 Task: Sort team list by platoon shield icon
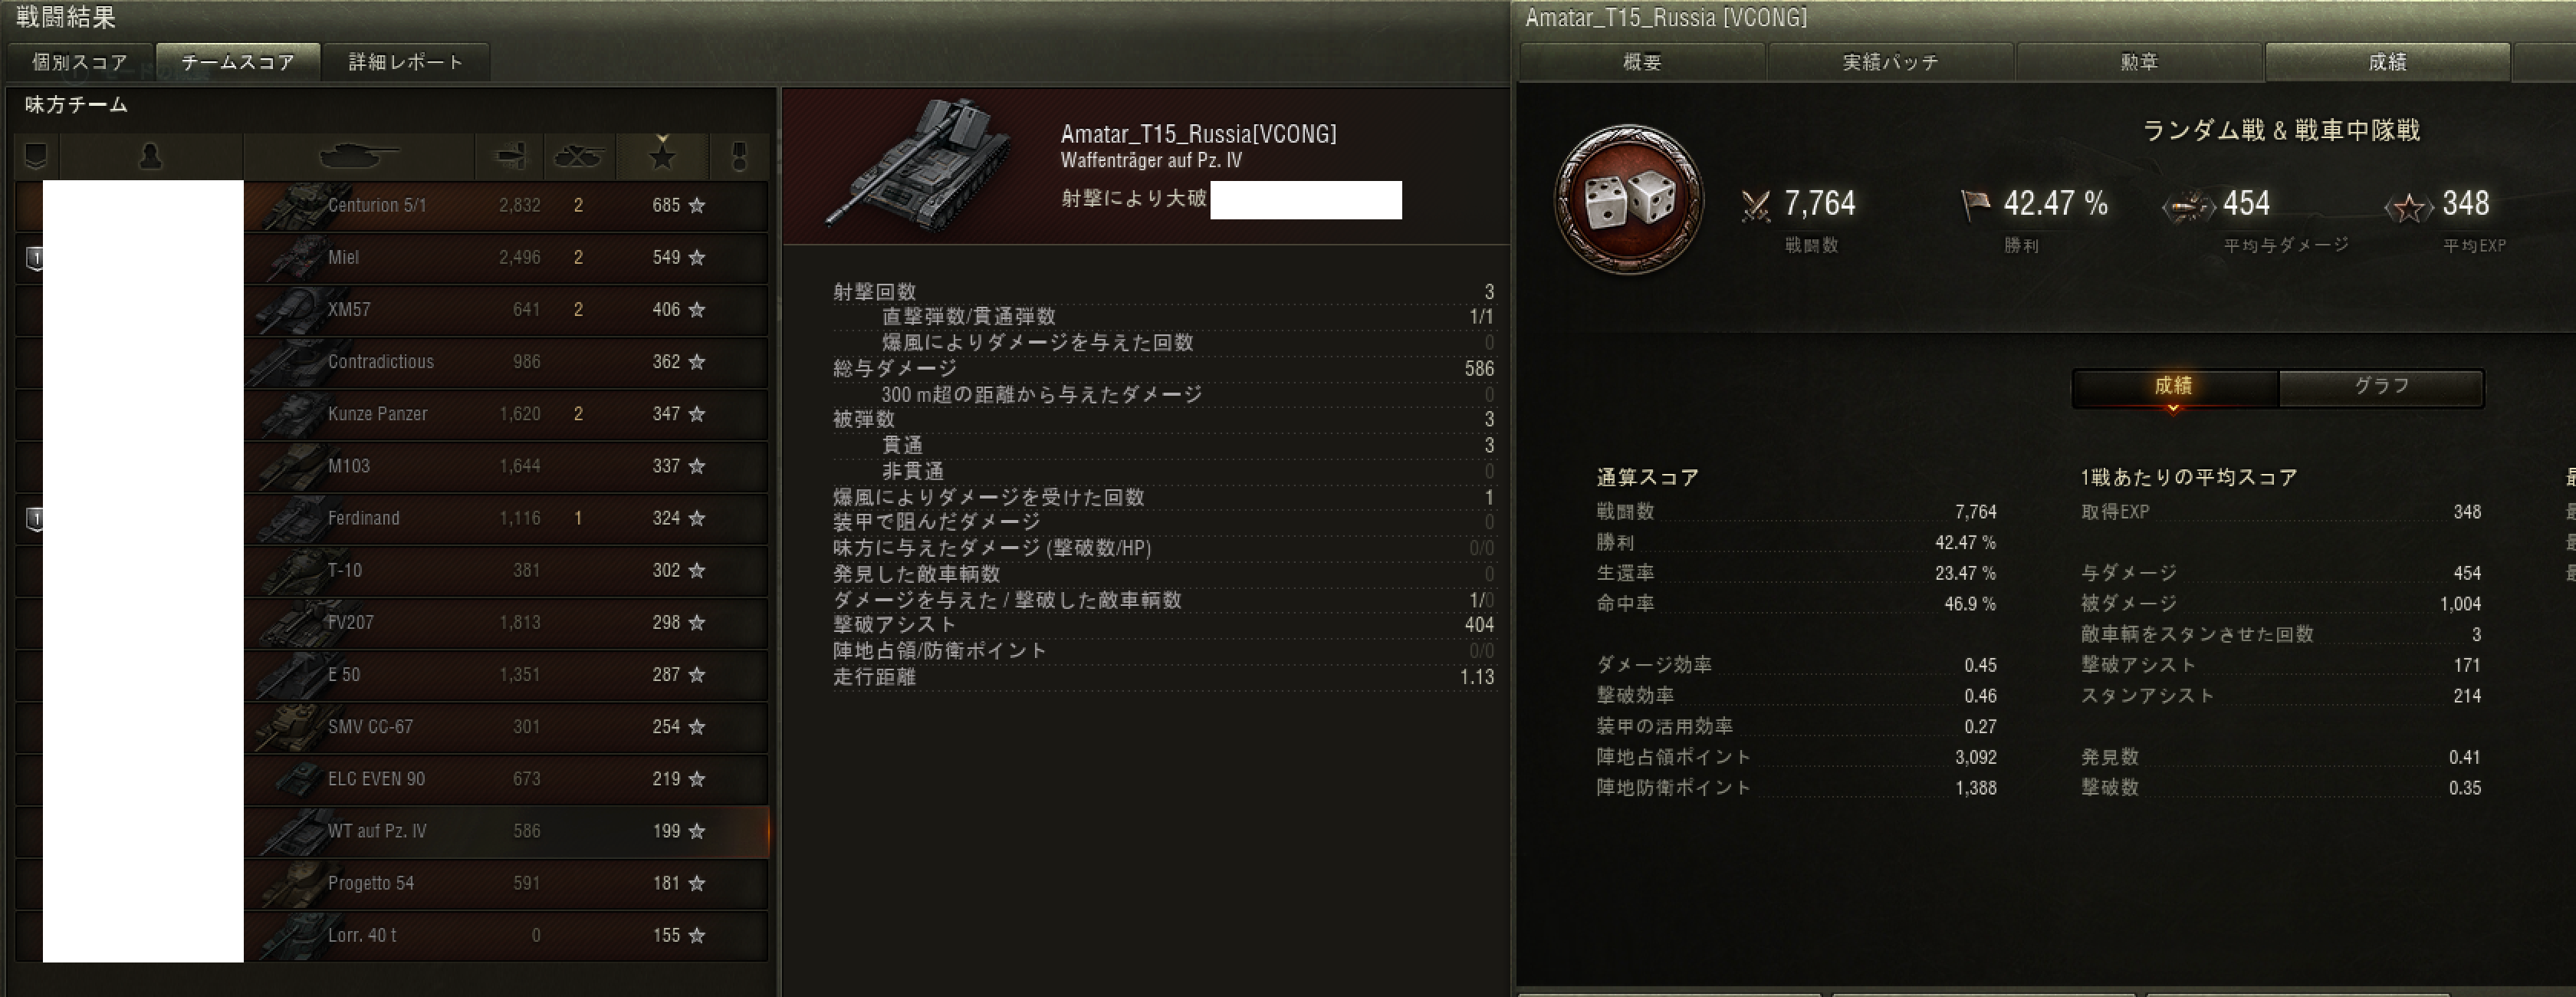click(37, 156)
